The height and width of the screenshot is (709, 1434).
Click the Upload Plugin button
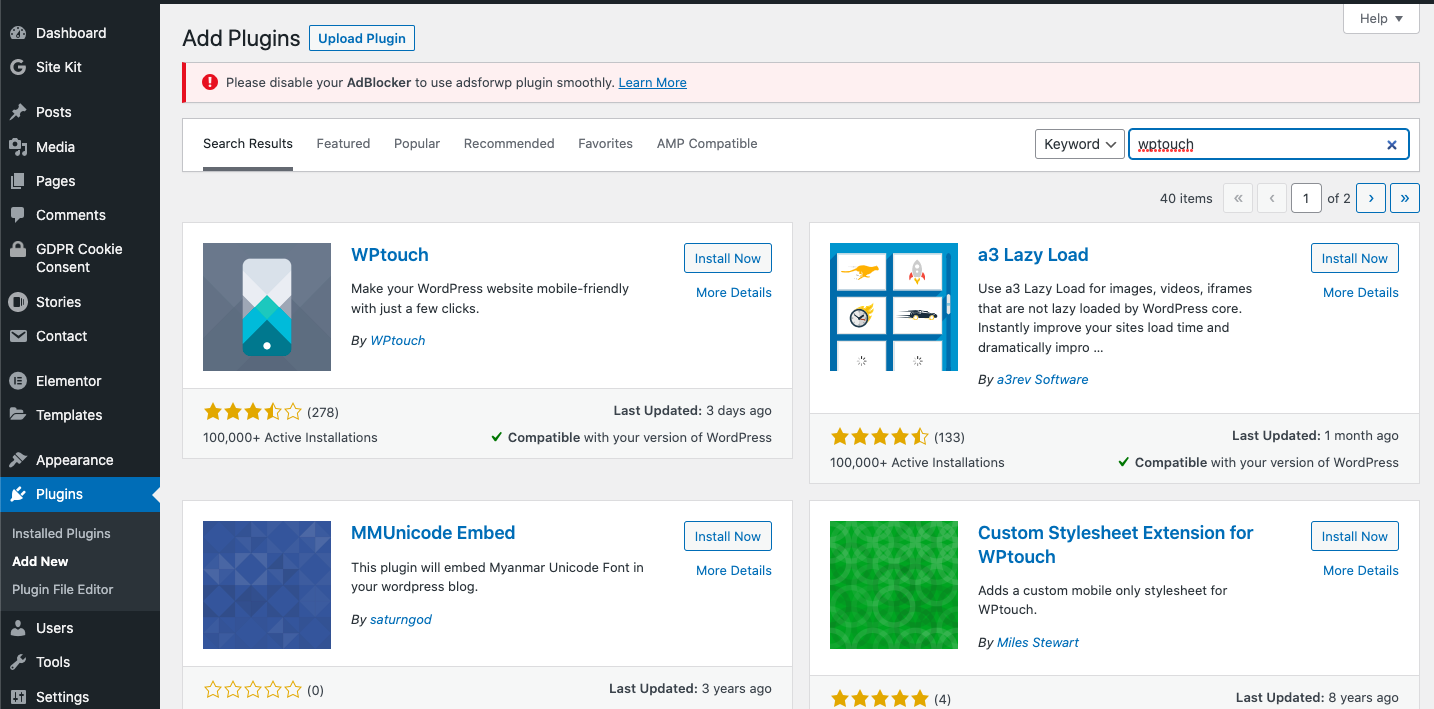pos(362,39)
